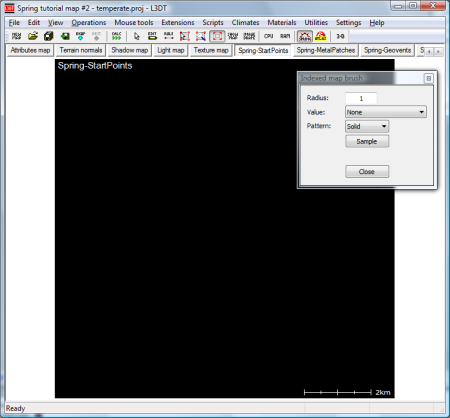Open the Utilities menu
The width and height of the screenshot is (450, 418).
[316, 23]
